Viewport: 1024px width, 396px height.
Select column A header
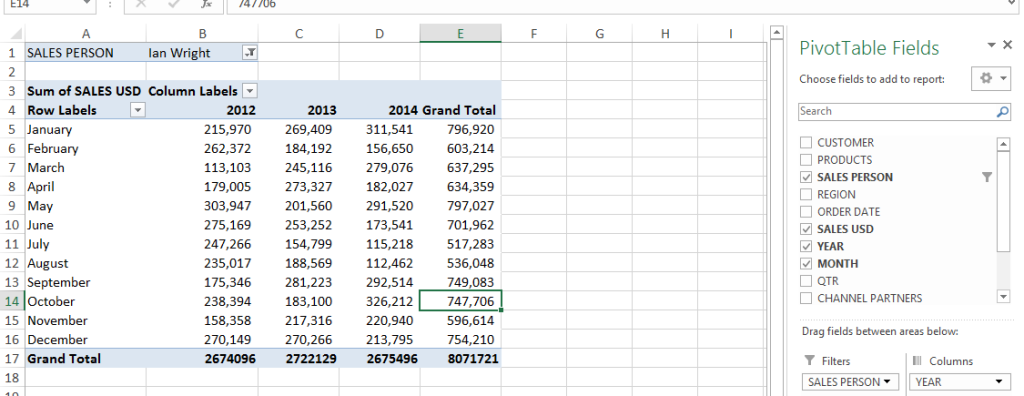click(86, 34)
